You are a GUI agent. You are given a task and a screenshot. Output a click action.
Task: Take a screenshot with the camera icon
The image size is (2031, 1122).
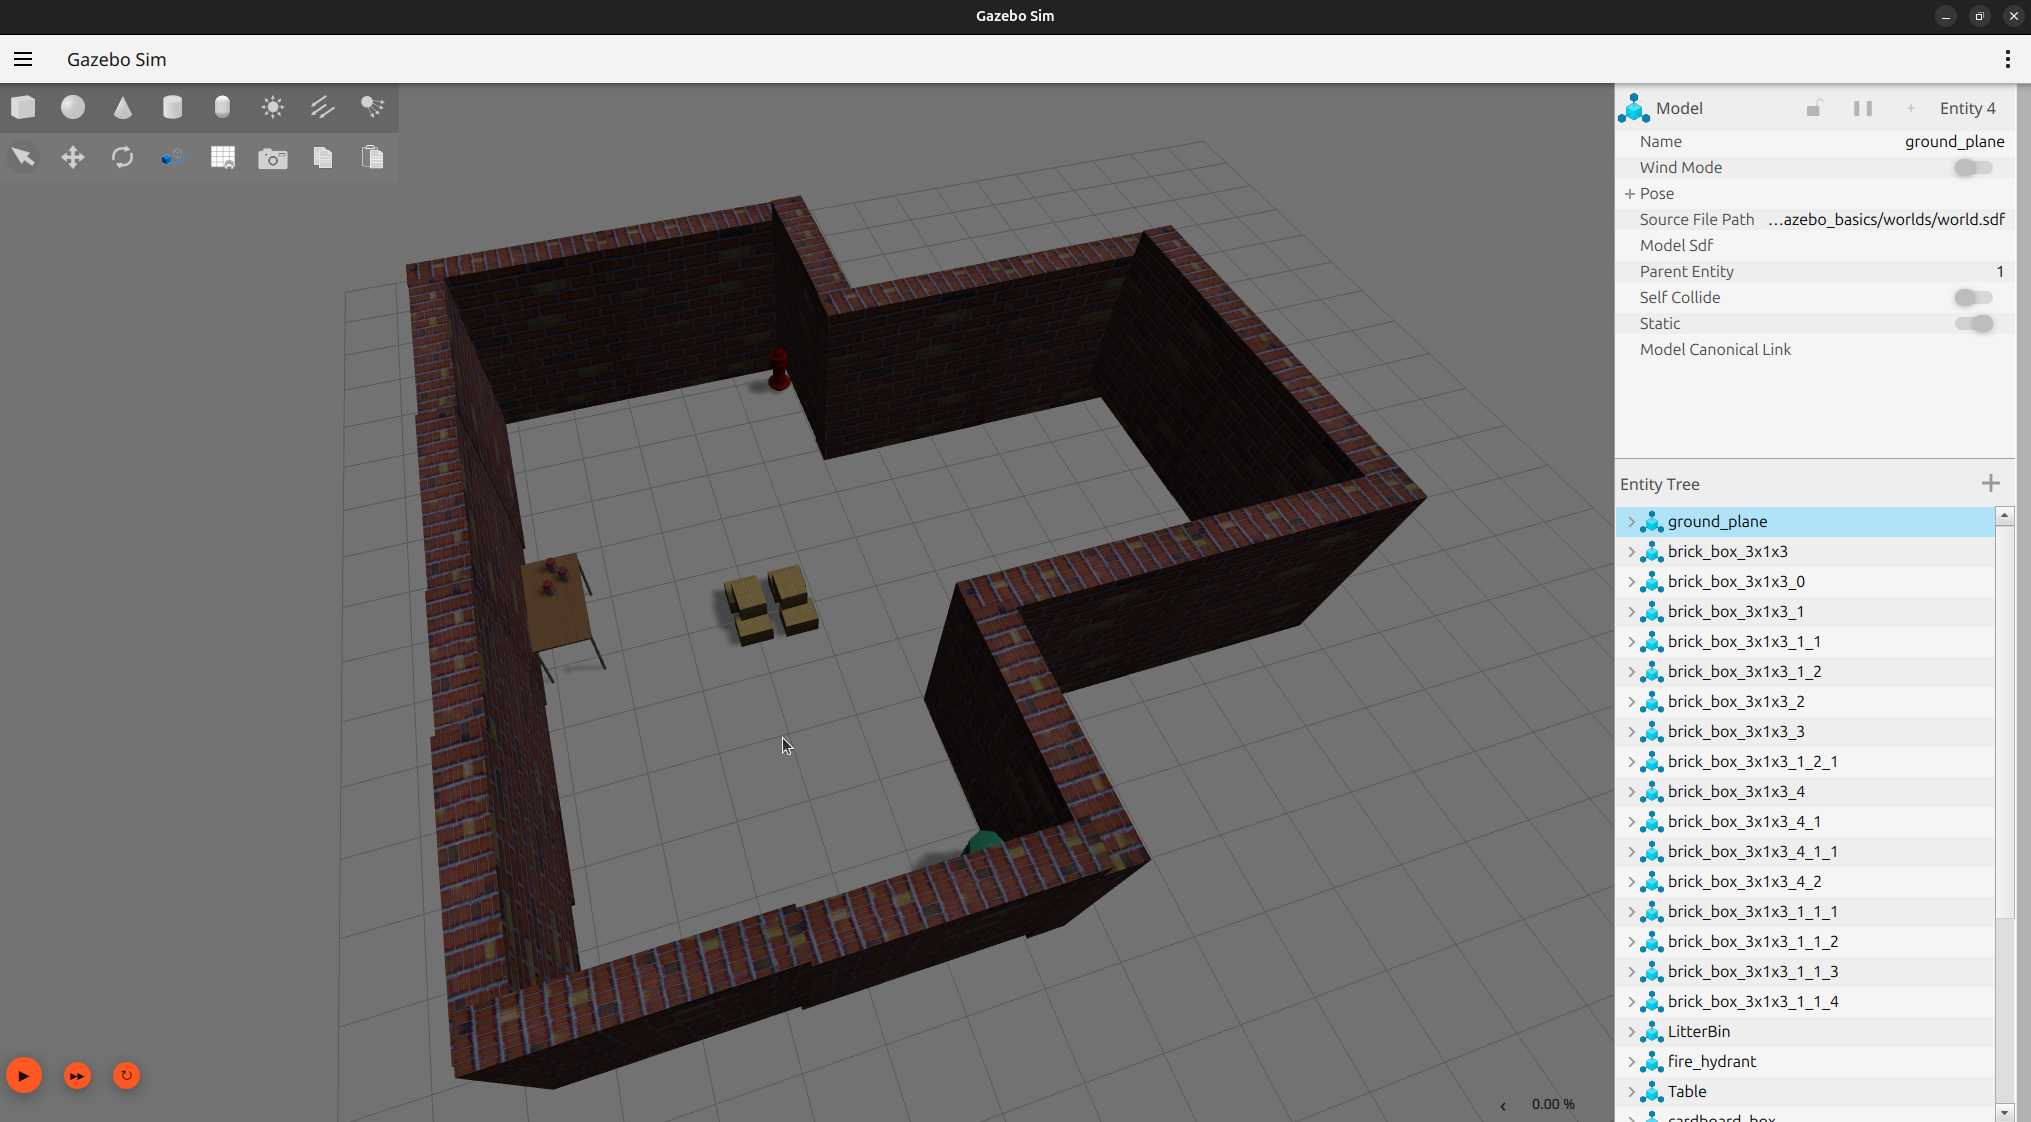pos(272,158)
